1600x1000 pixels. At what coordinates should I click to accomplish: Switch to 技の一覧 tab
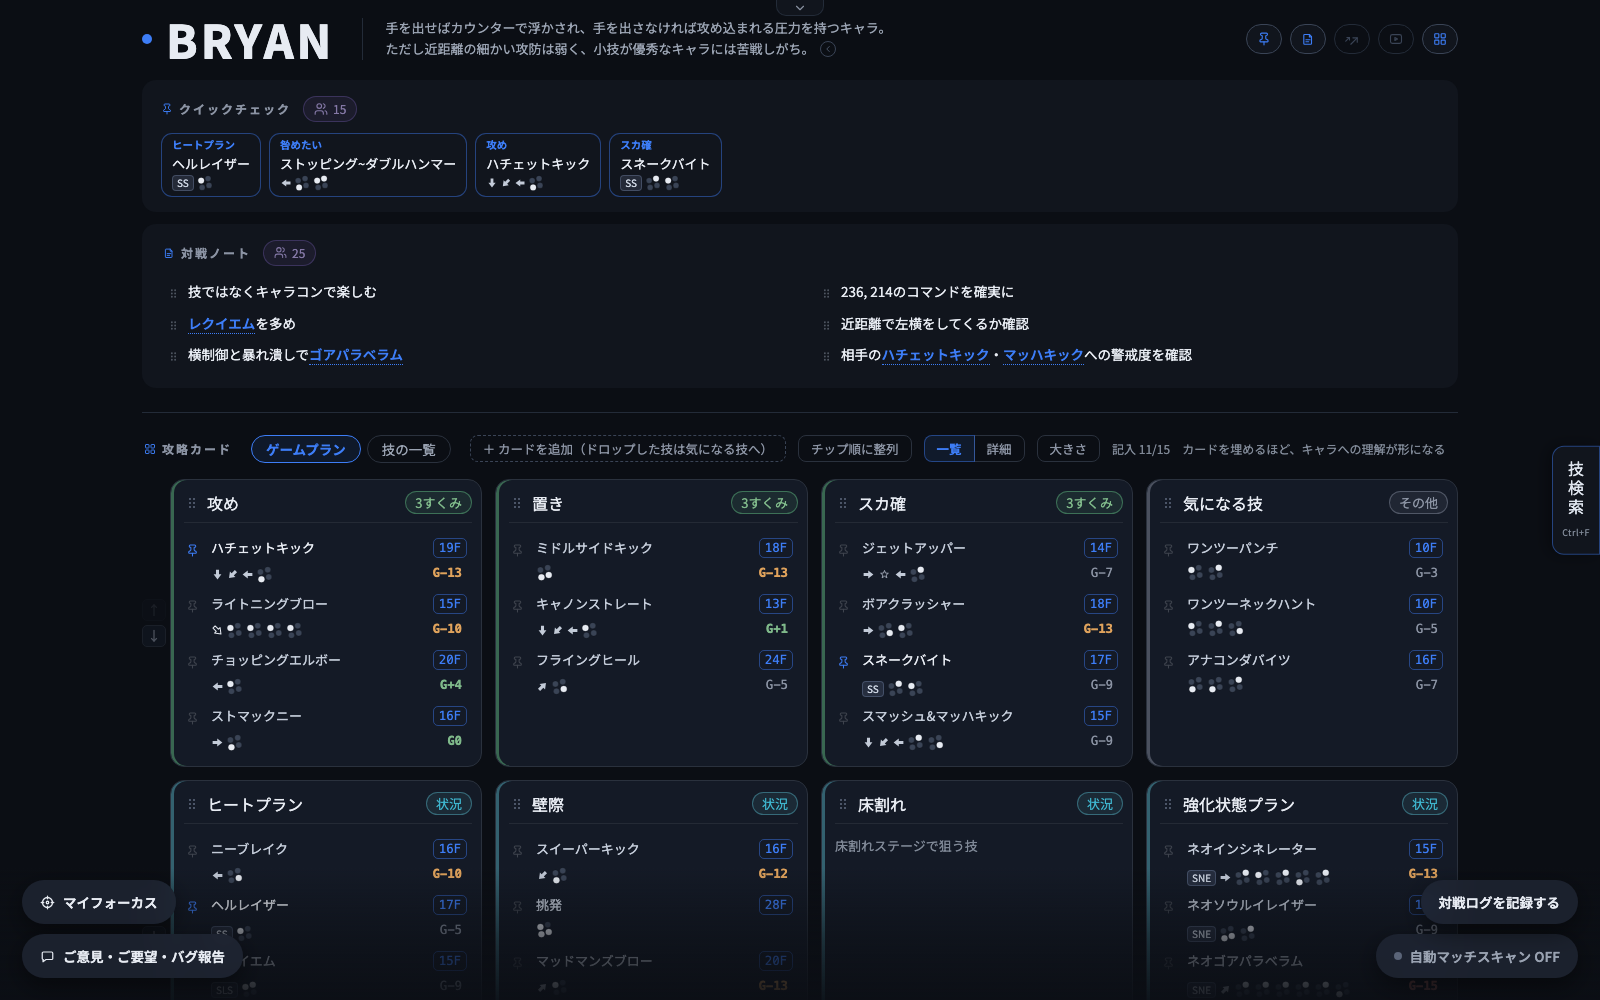click(409, 449)
